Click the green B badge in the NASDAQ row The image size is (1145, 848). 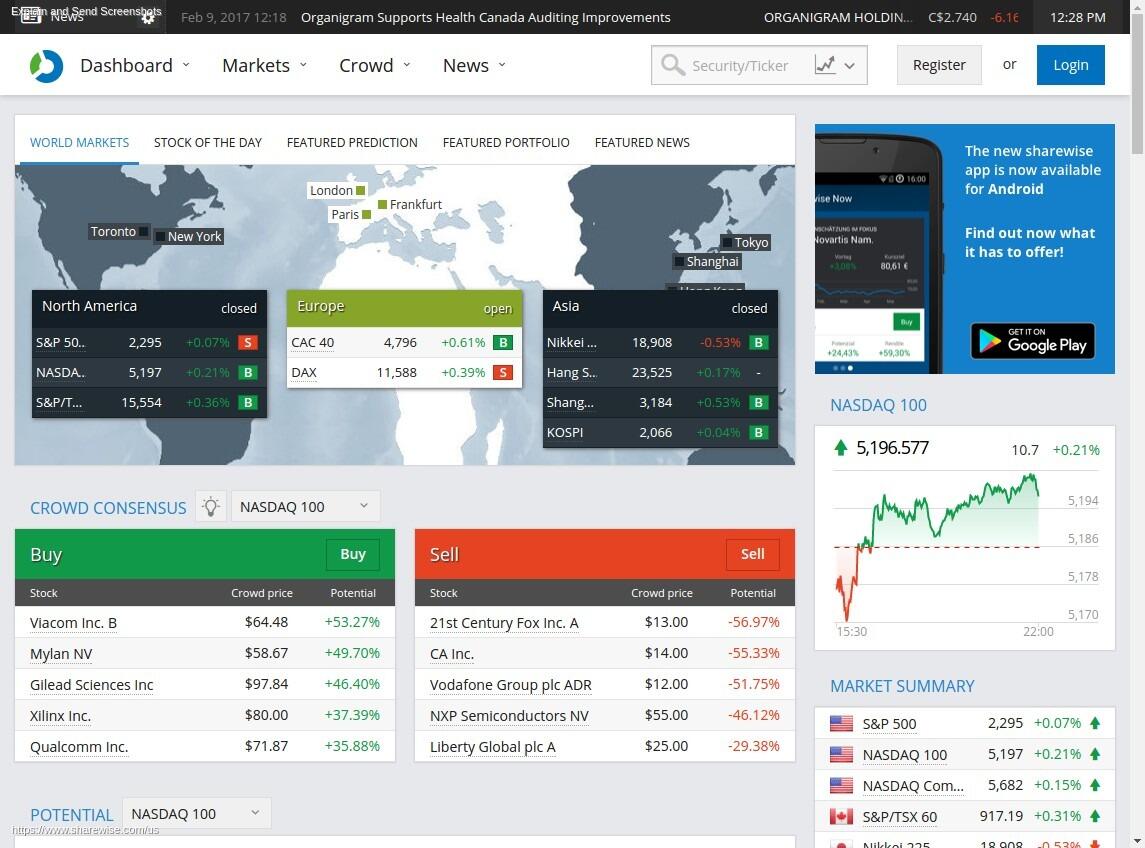pos(248,373)
